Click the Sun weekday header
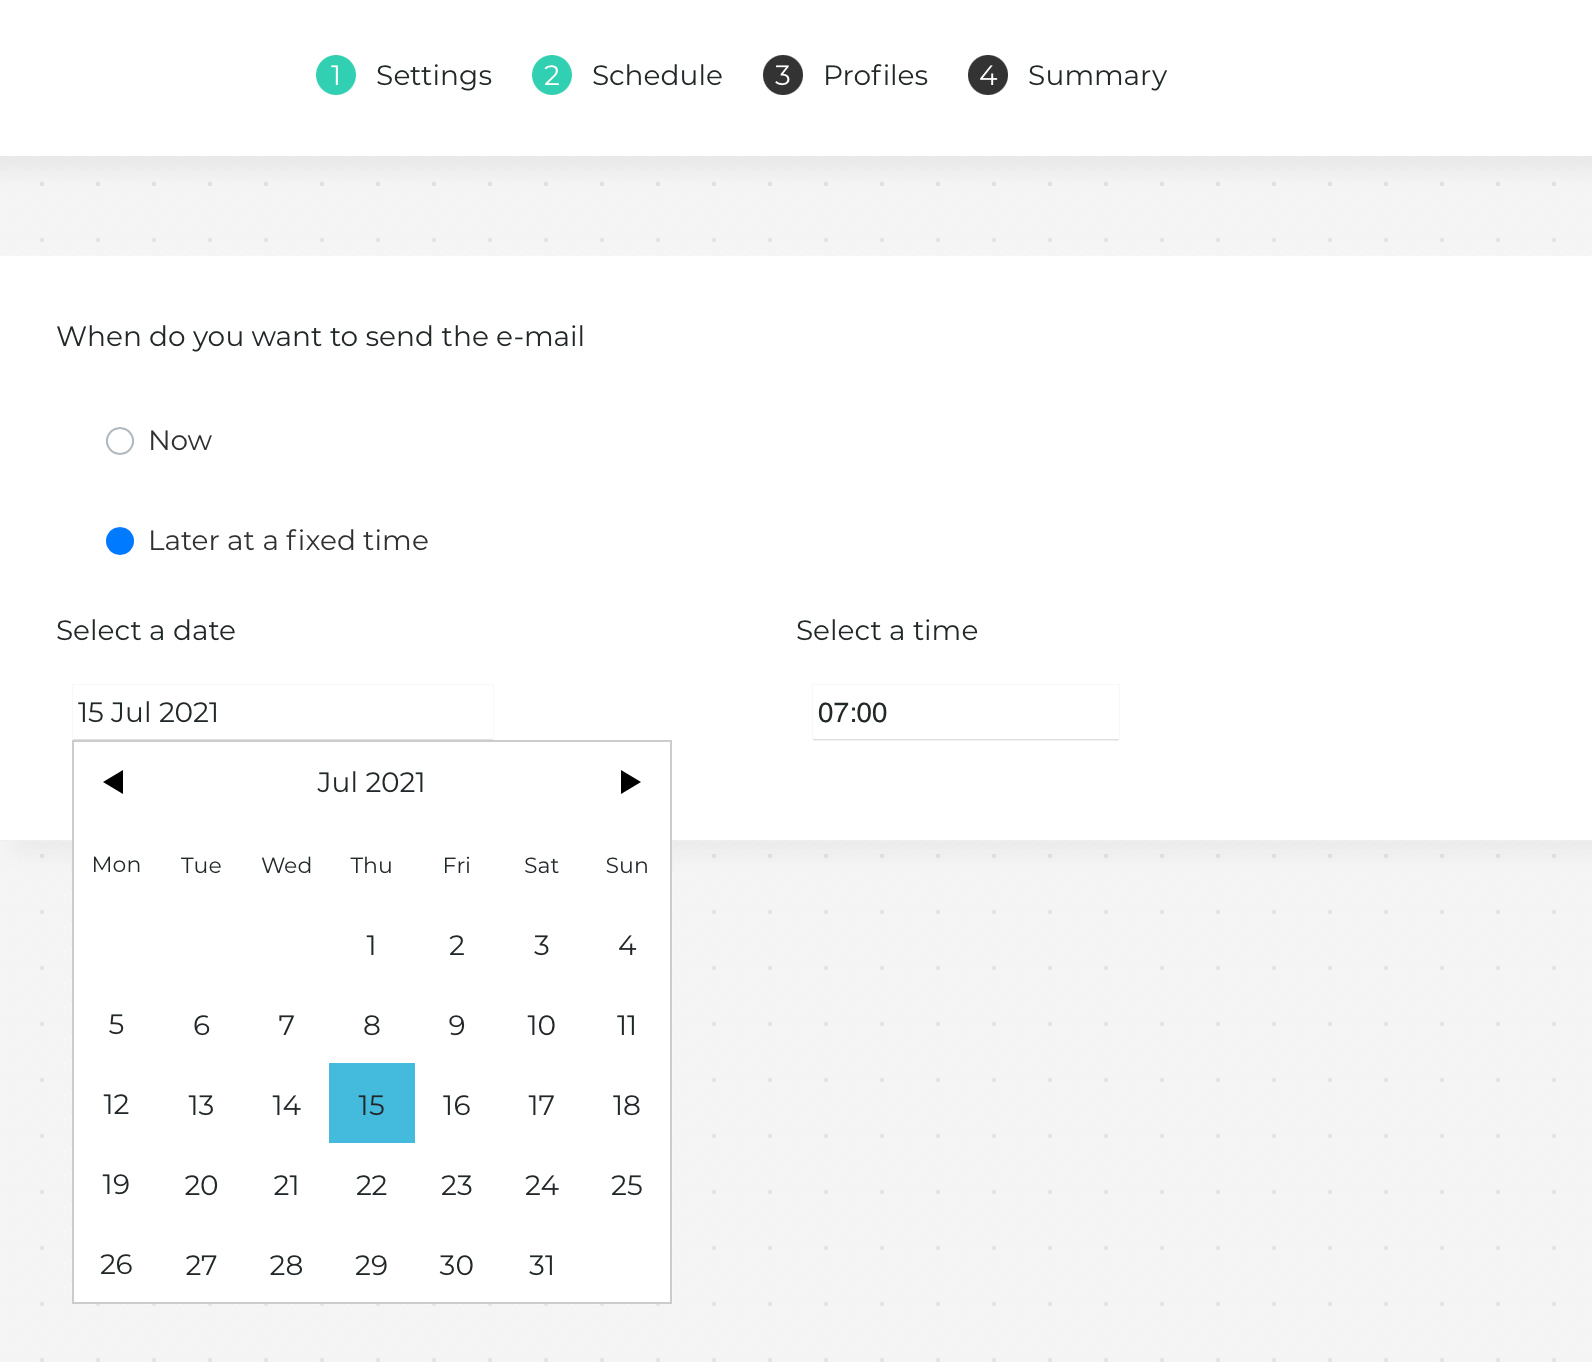Viewport: 1592px width, 1362px height. (x=627, y=865)
